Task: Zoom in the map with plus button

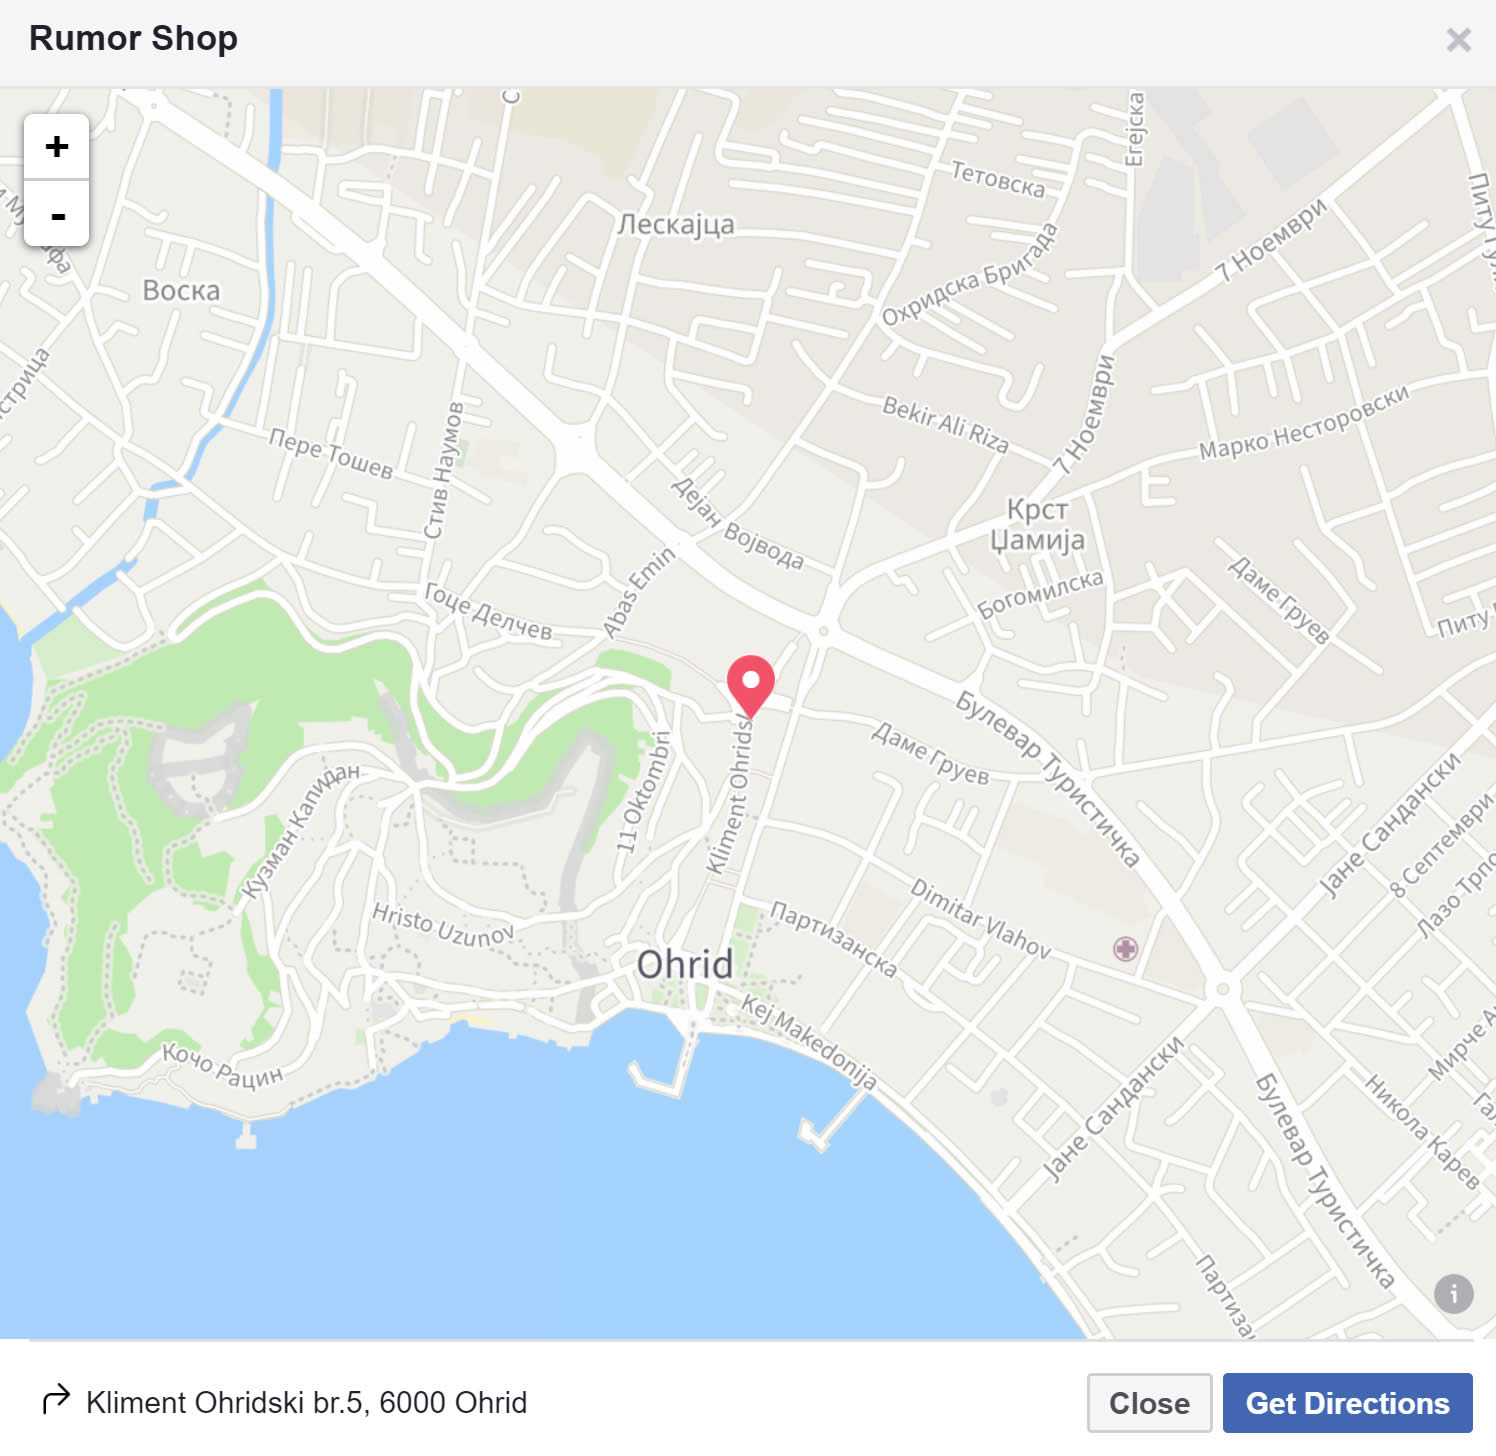Action: (x=57, y=147)
